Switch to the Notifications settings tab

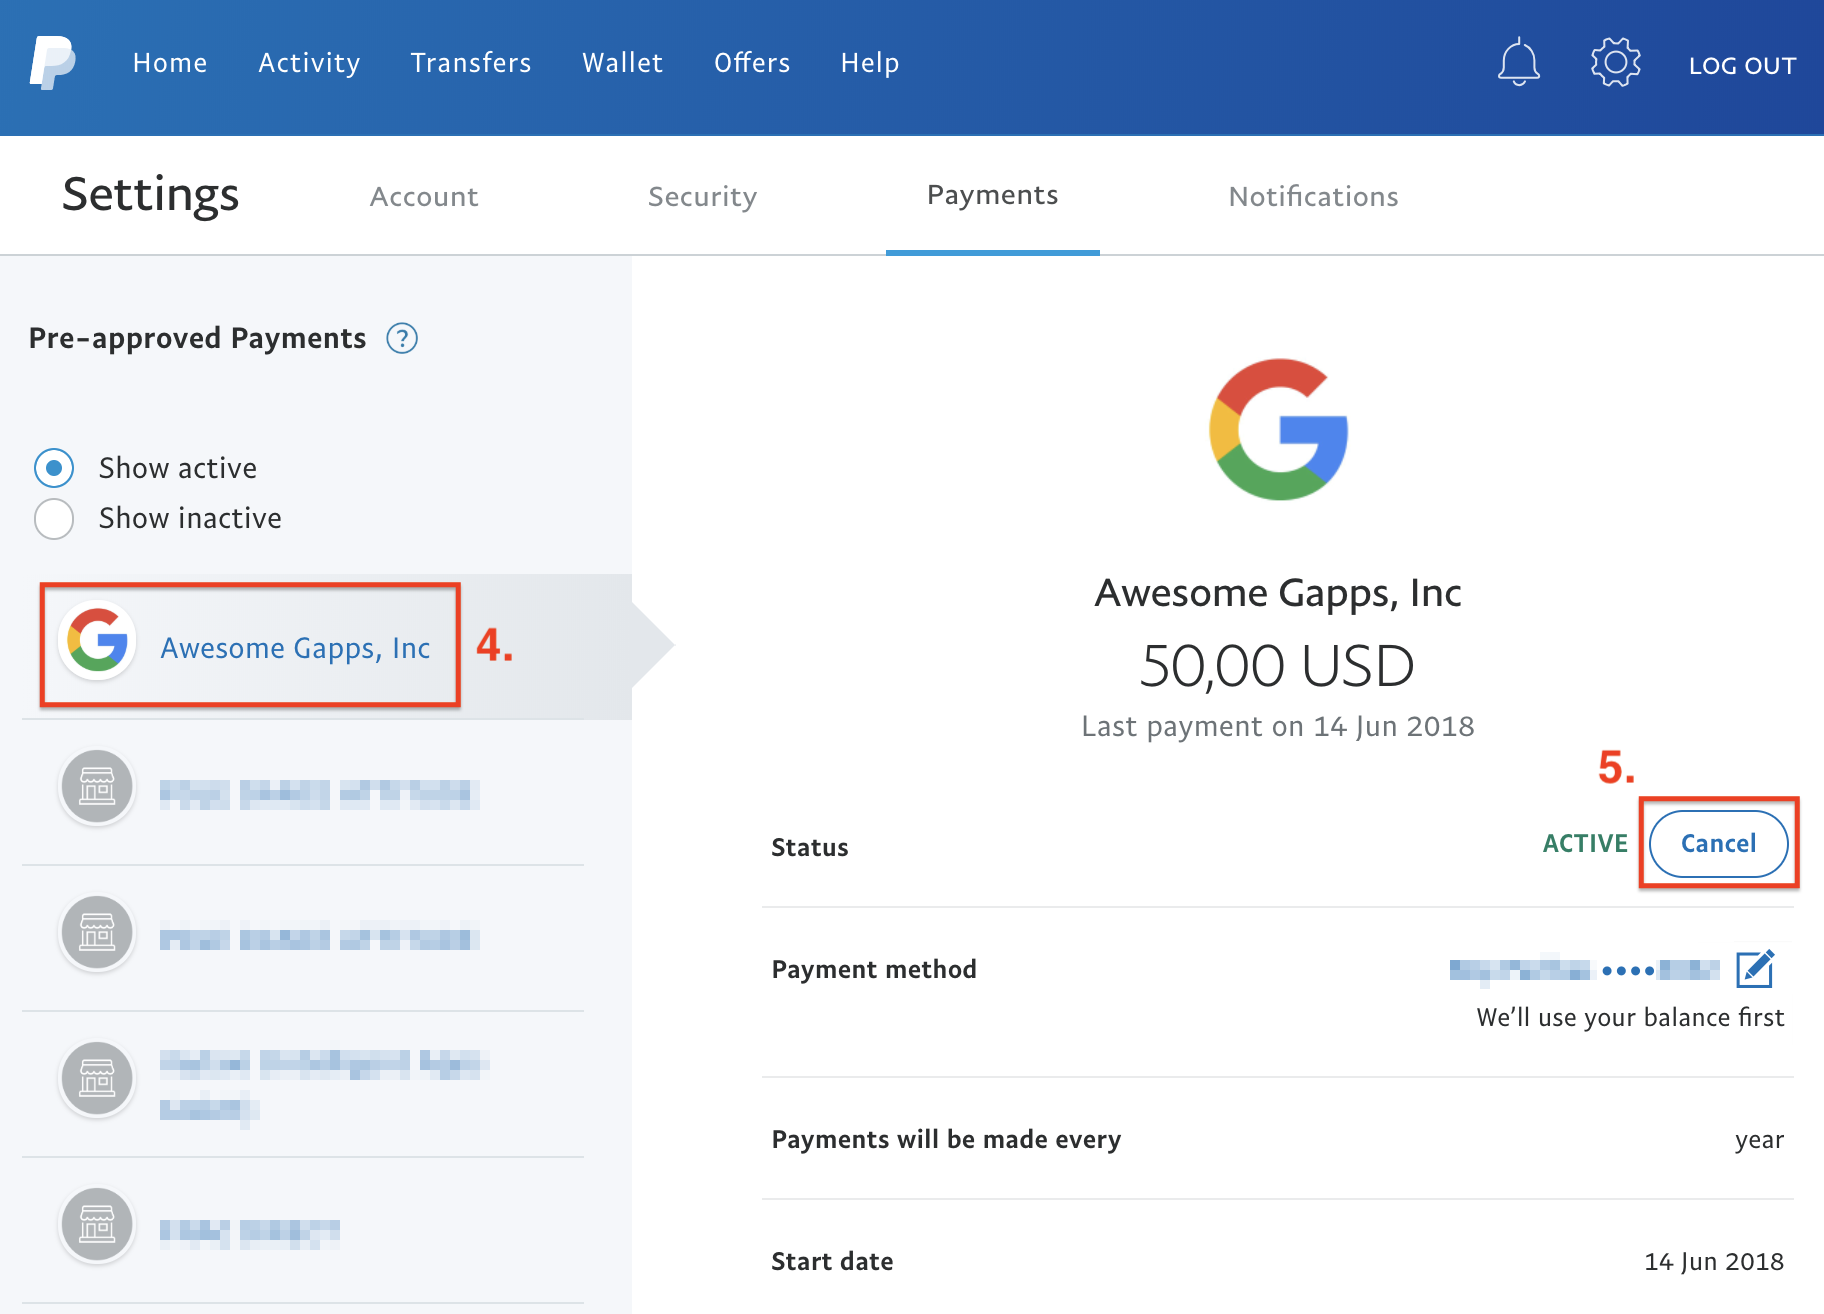(x=1313, y=196)
